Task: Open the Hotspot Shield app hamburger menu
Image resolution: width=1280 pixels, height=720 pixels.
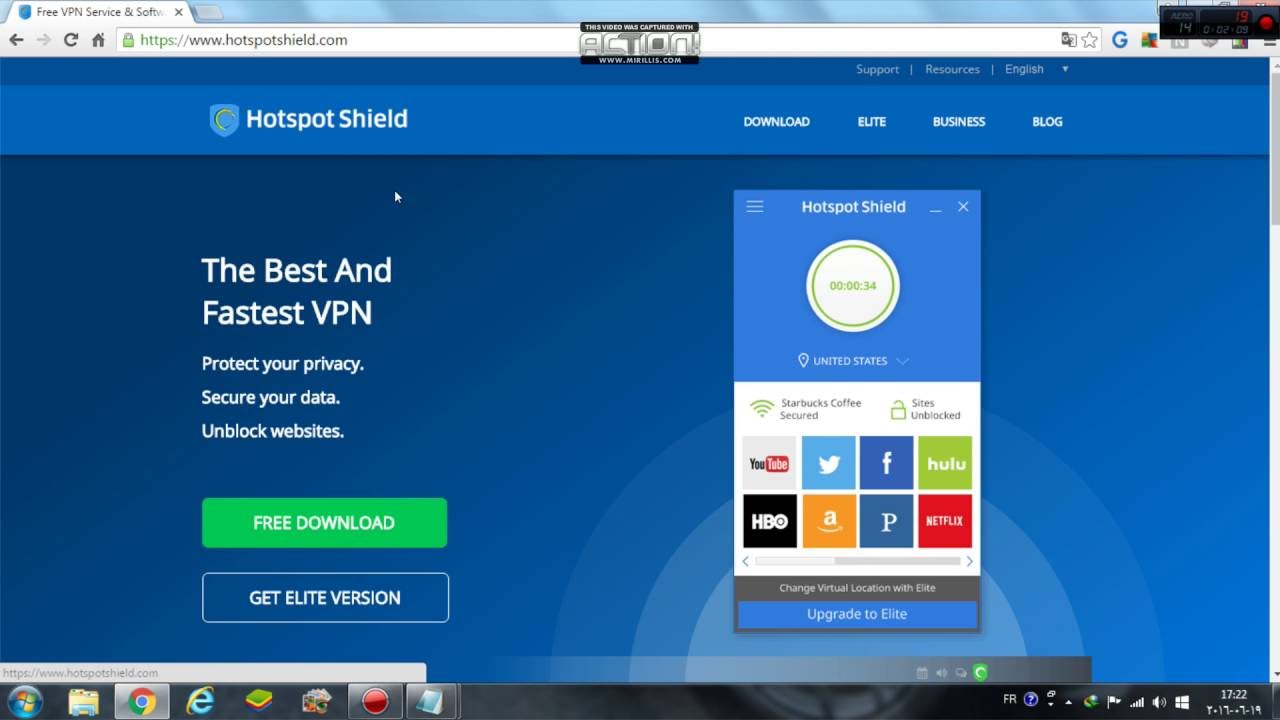Action: [755, 206]
